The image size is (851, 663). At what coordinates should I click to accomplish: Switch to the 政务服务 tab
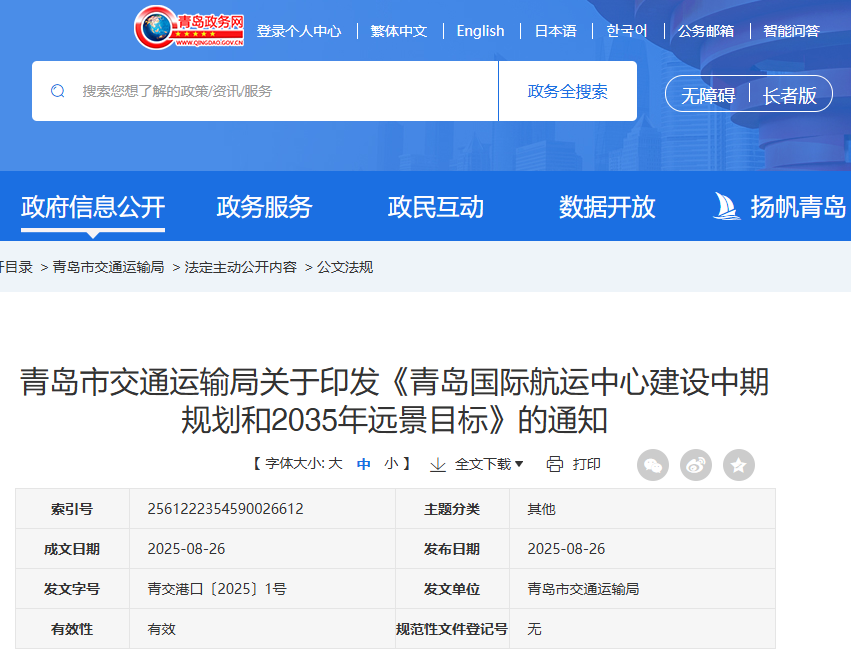[x=264, y=207]
